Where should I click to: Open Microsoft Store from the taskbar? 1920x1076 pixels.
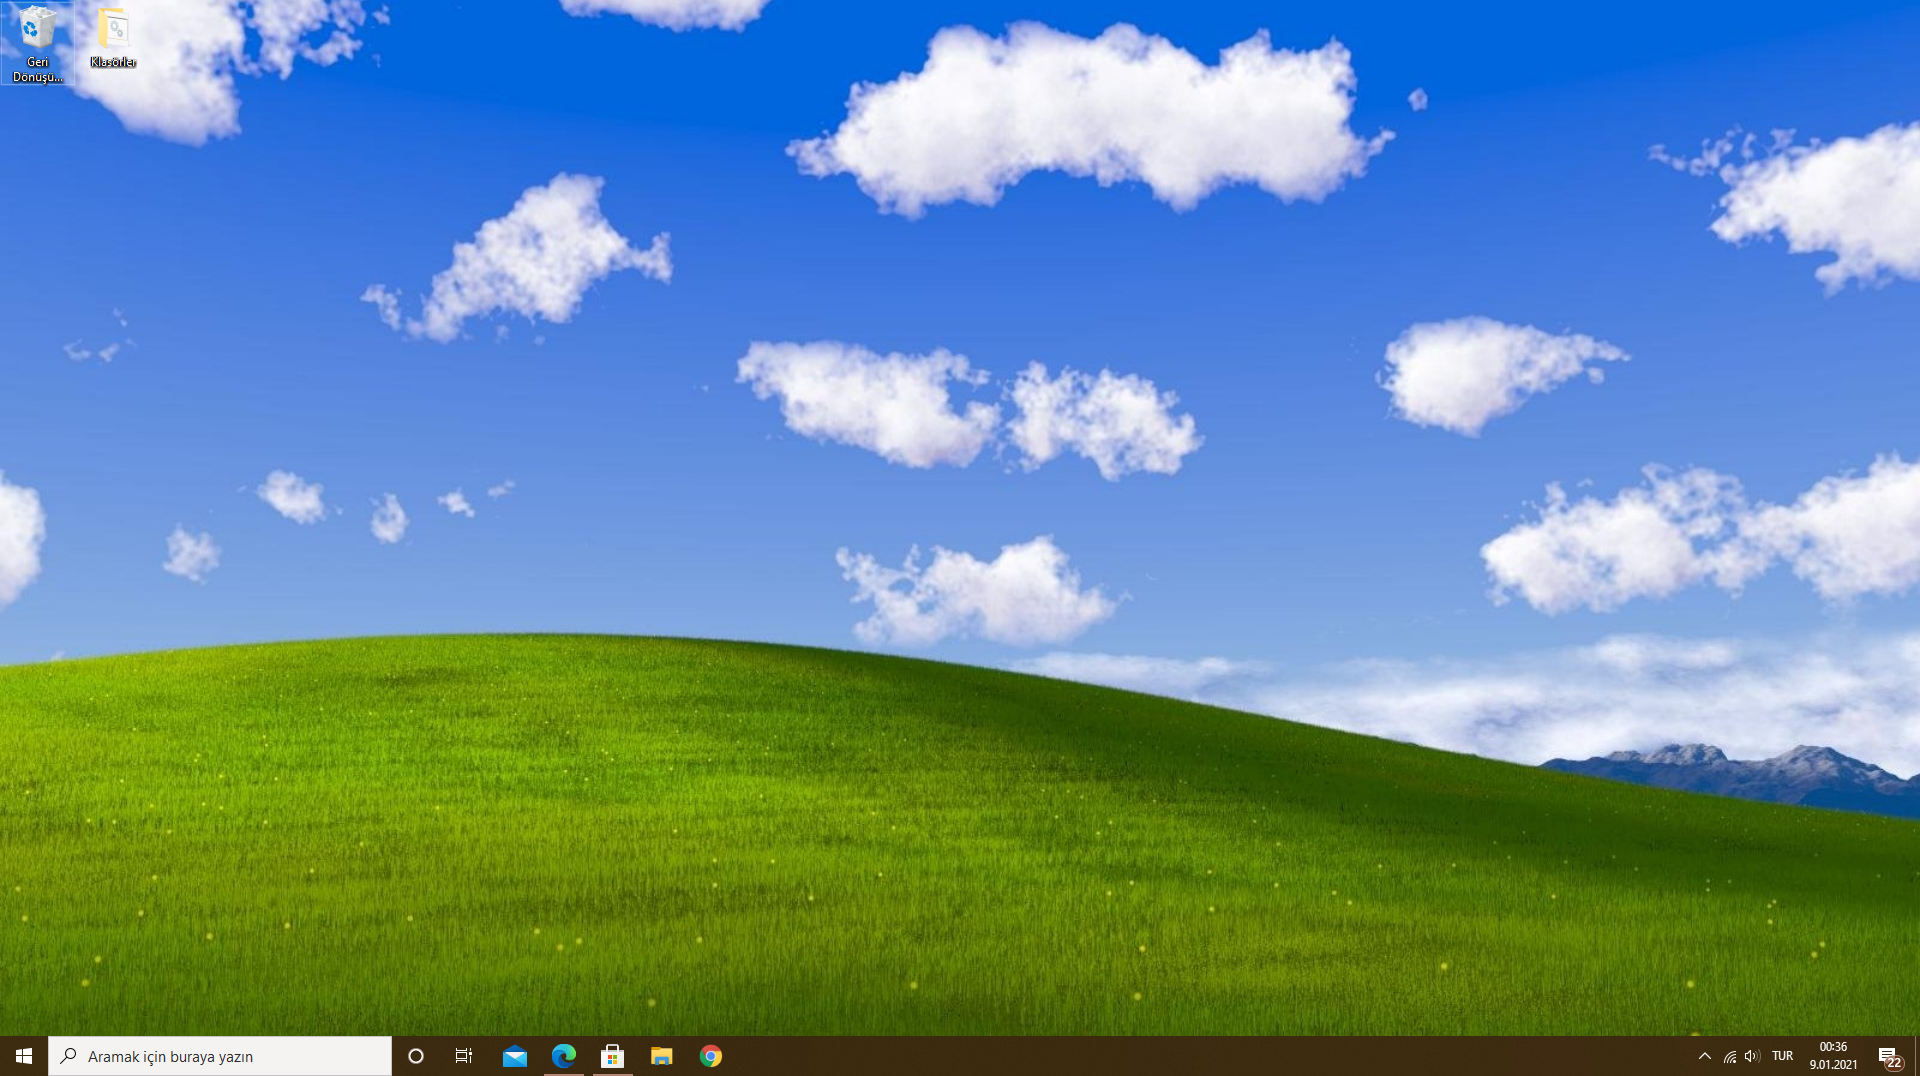click(613, 1056)
